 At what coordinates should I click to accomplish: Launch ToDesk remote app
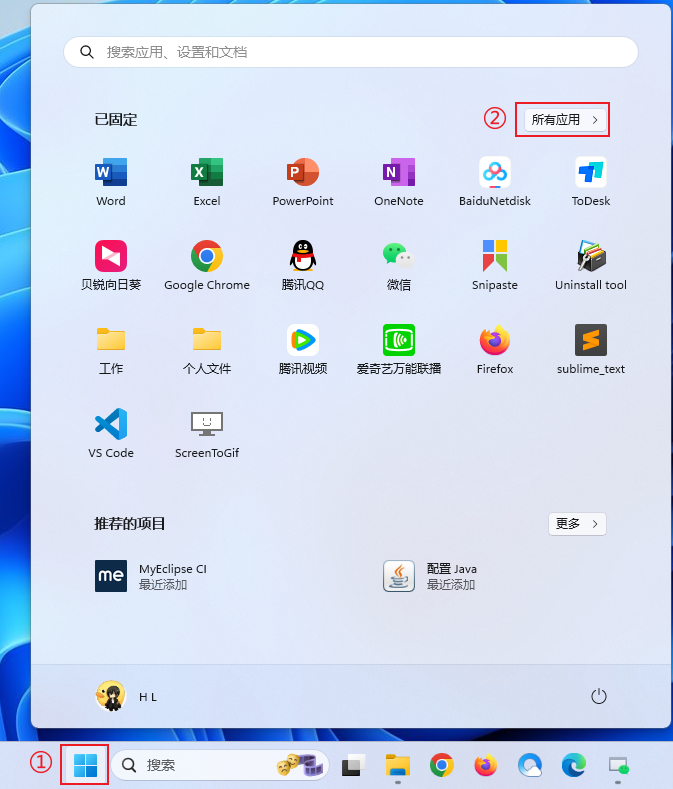(591, 182)
